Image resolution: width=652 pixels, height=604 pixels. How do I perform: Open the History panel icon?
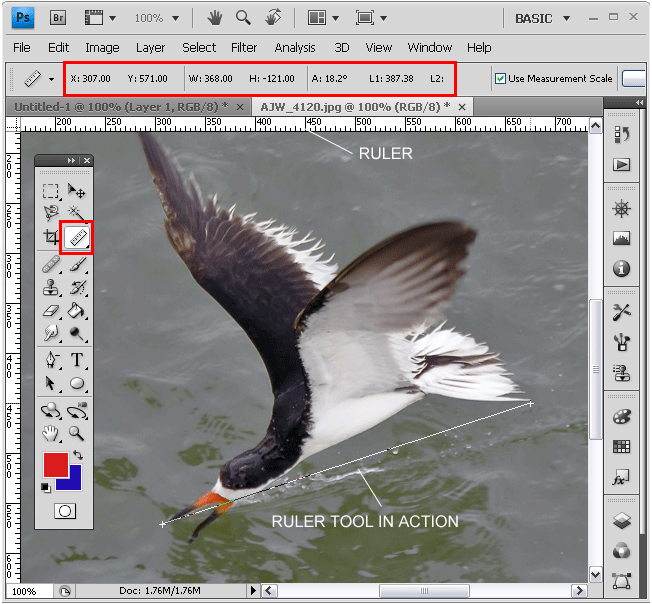pos(621,135)
